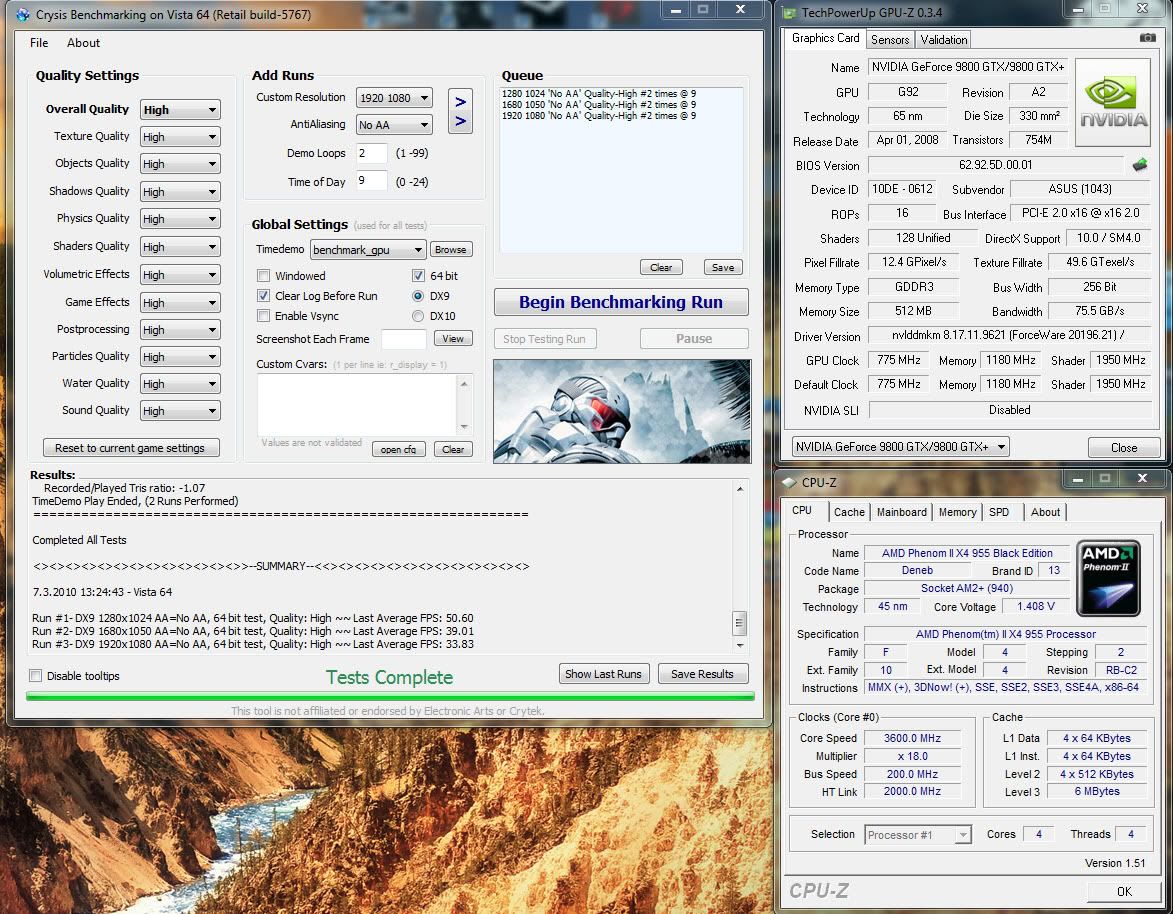Expand the Timedemo dropdown
This screenshot has width=1173, height=914.
pos(368,250)
